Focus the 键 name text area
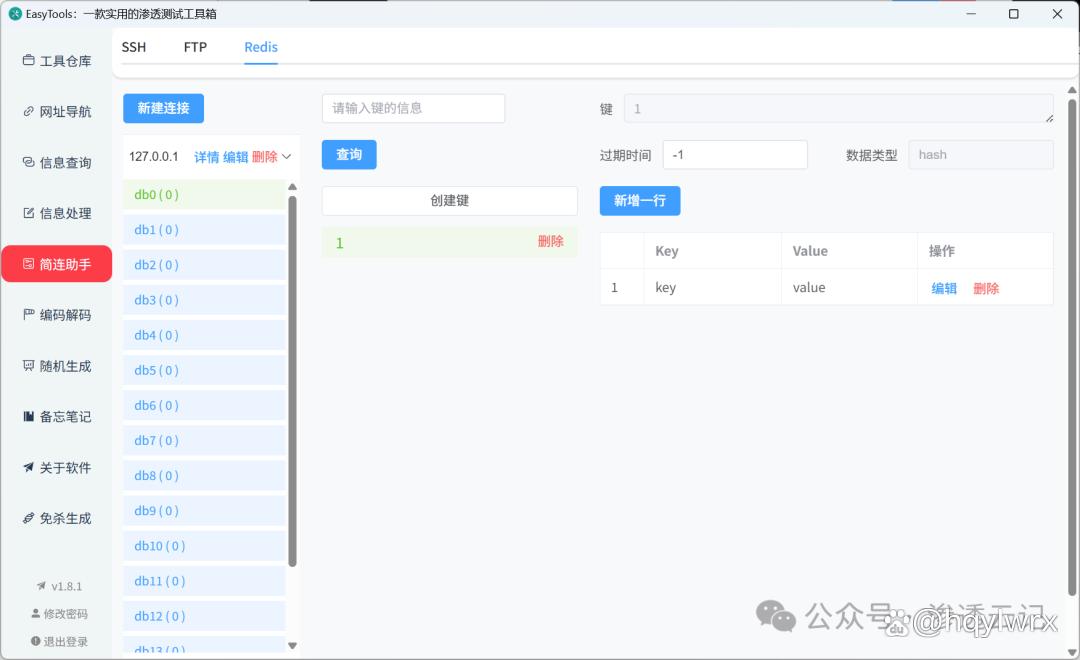Image resolution: width=1080 pixels, height=660 pixels. coord(839,109)
